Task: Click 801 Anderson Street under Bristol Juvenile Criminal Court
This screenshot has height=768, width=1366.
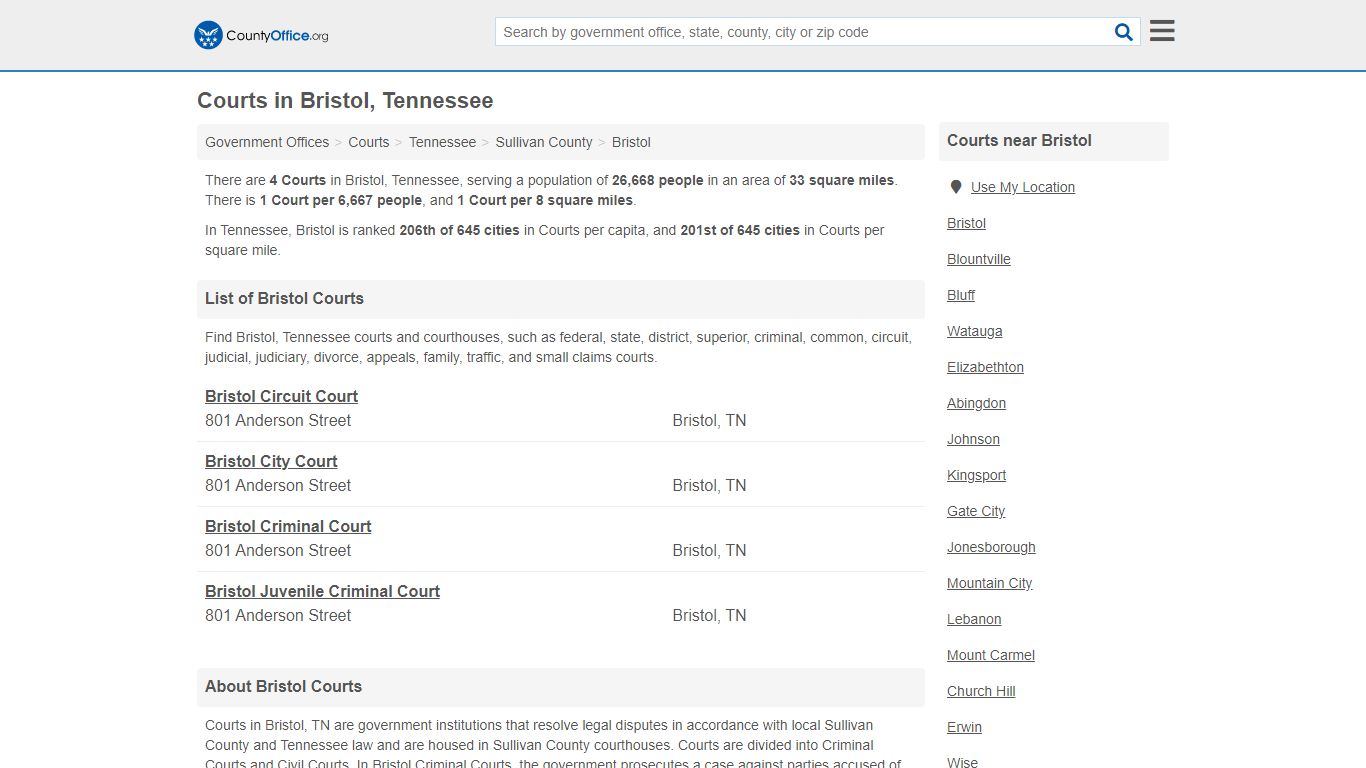Action: click(278, 615)
